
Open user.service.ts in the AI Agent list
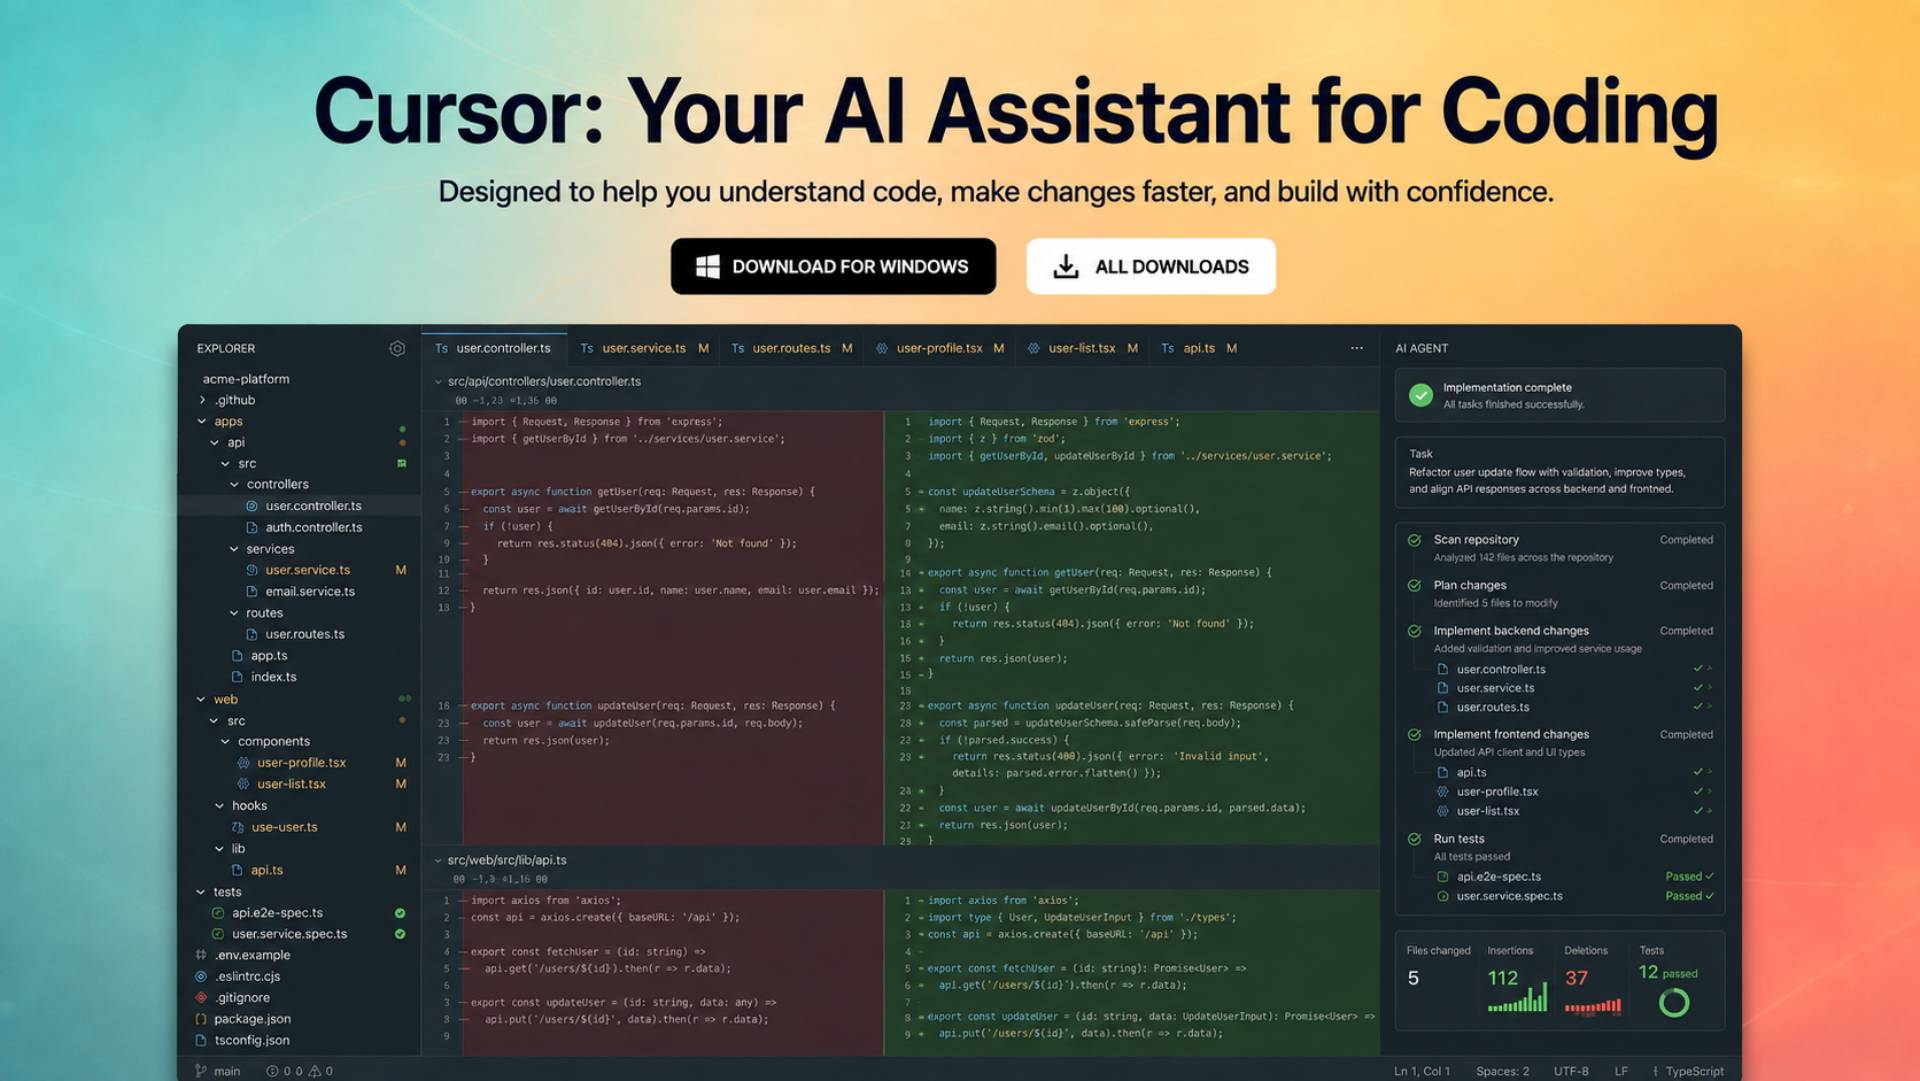pos(1495,688)
